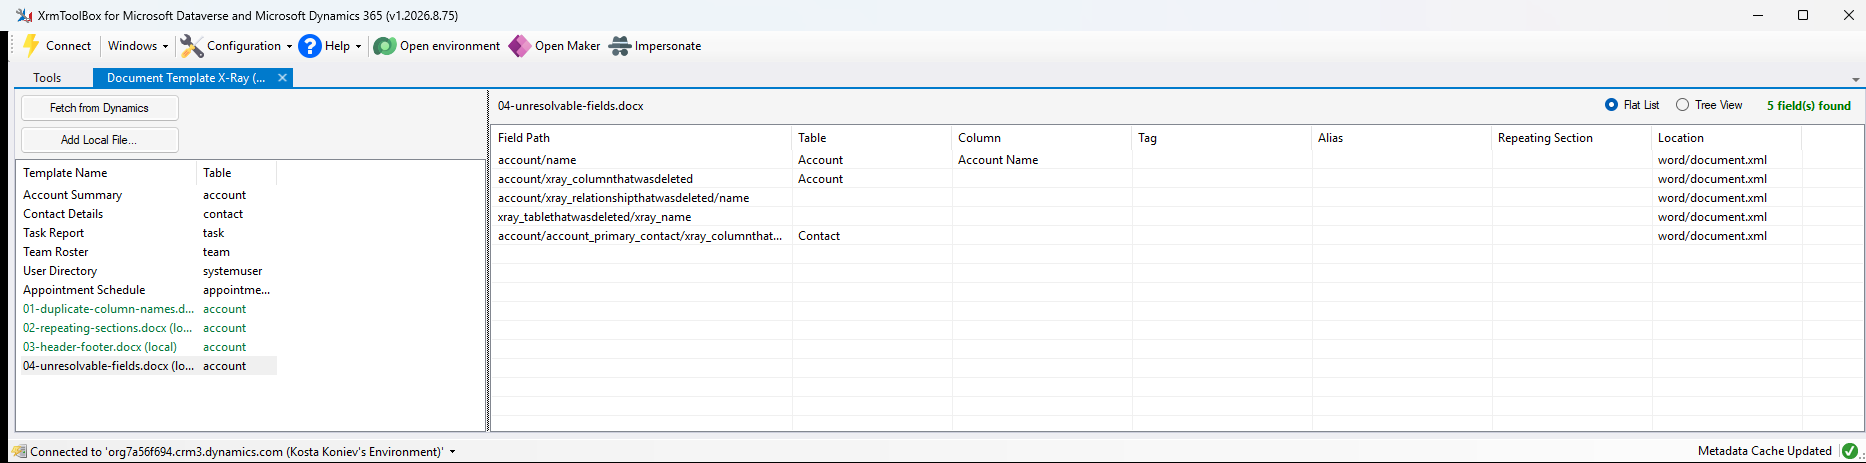Click the XrmToolBox app icon in title bar
This screenshot has width=1866, height=463.
(24, 15)
